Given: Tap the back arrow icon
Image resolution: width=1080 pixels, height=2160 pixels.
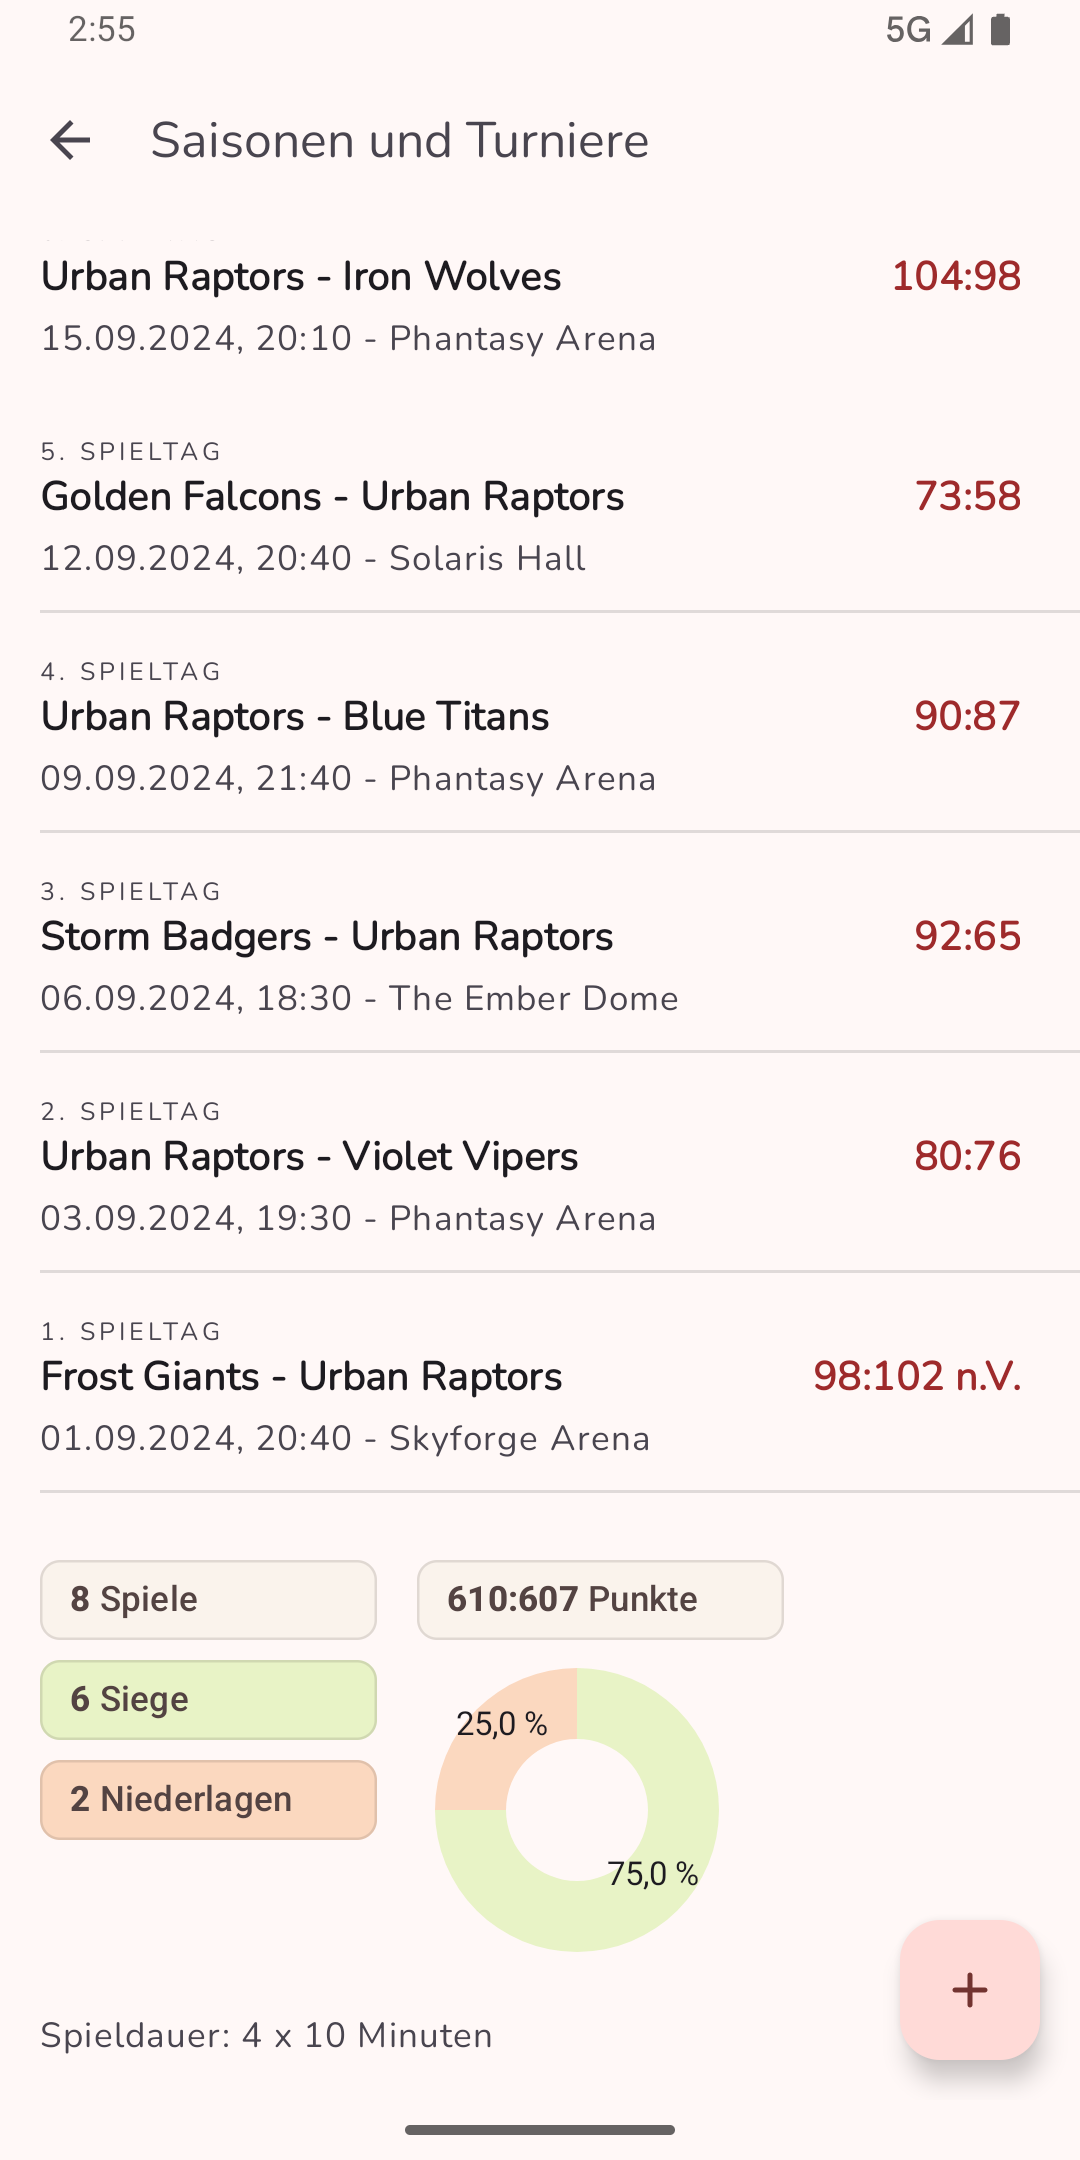Looking at the screenshot, I should [70, 140].
